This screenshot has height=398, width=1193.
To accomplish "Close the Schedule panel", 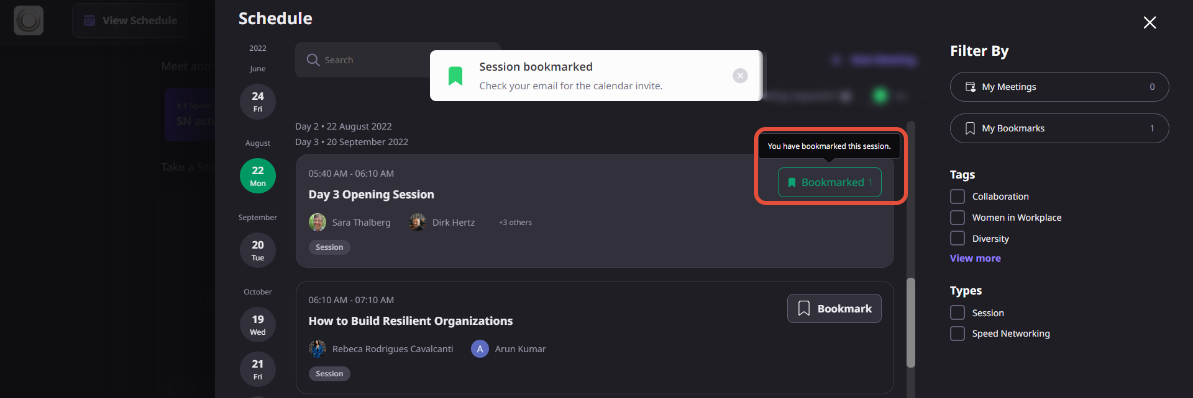I will pyautogui.click(x=1150, y=23).
